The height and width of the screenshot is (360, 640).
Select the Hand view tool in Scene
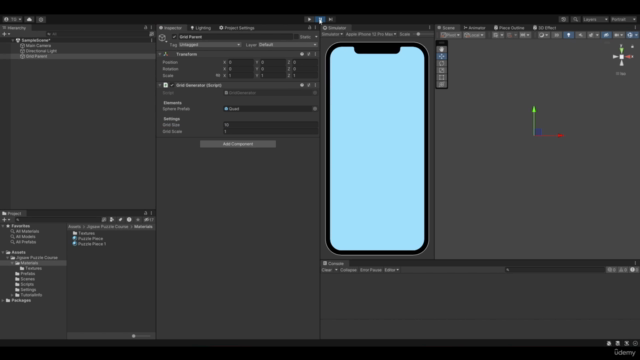(x=442, y=49)
